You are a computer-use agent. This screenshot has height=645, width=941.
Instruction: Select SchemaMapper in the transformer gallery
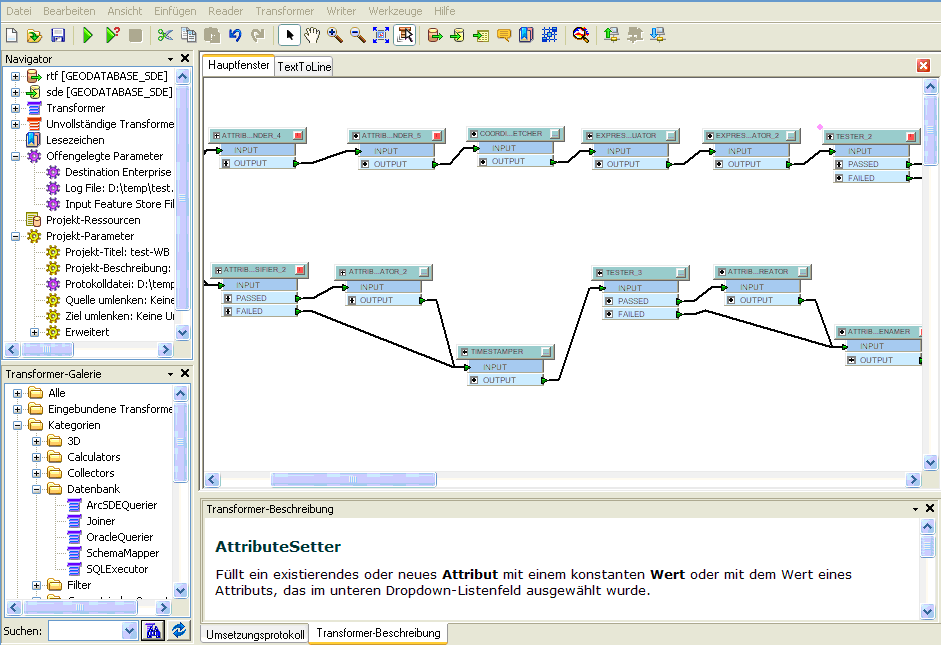click(x=122, y=553)
